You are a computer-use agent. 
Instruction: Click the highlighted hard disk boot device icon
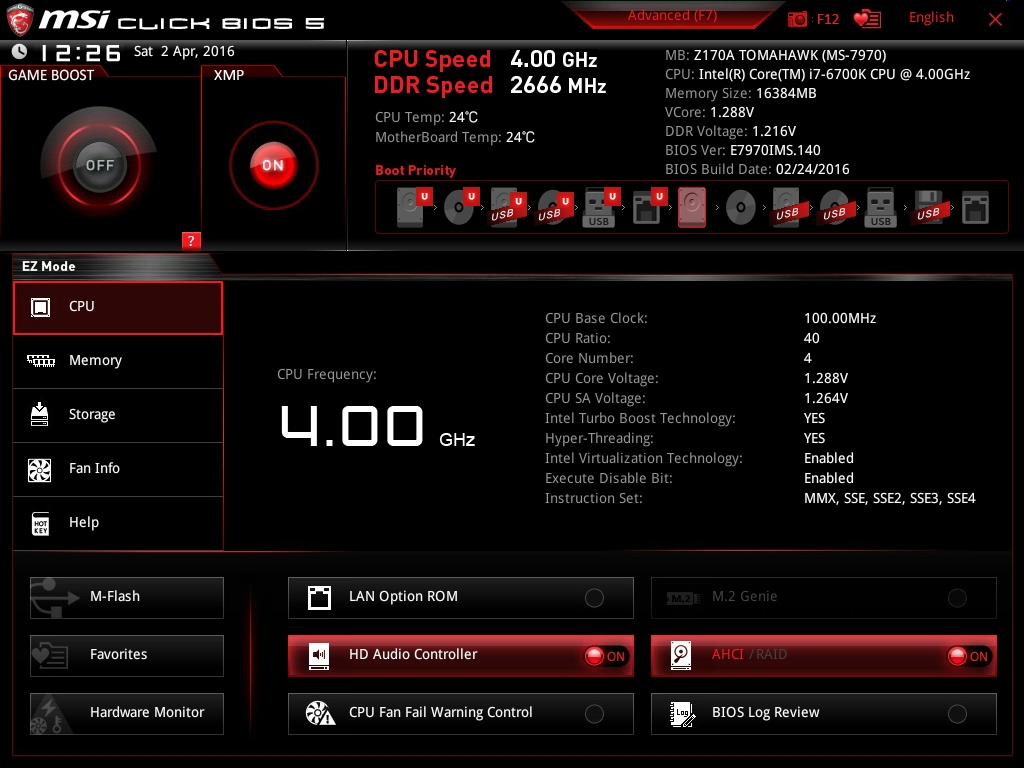692,208
